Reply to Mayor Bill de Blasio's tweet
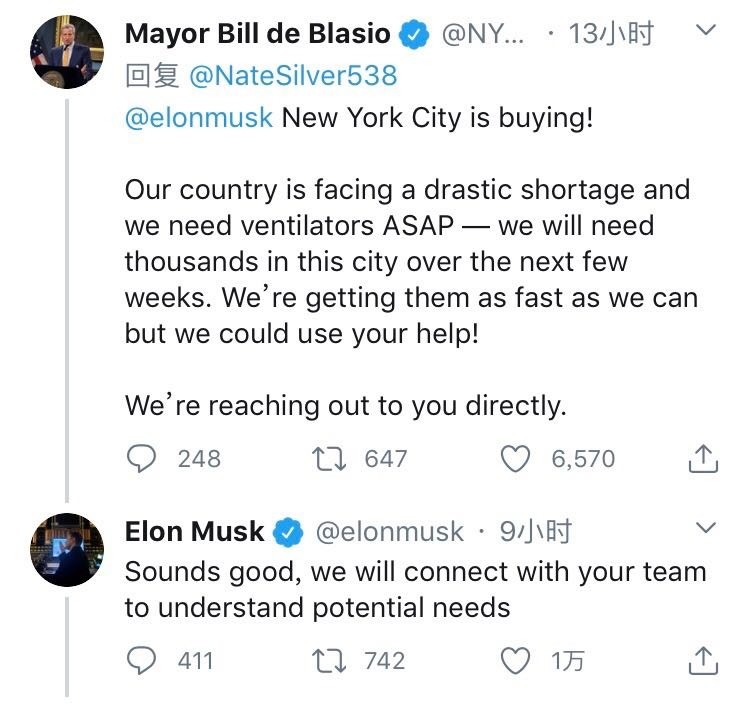 coord(142,459)
